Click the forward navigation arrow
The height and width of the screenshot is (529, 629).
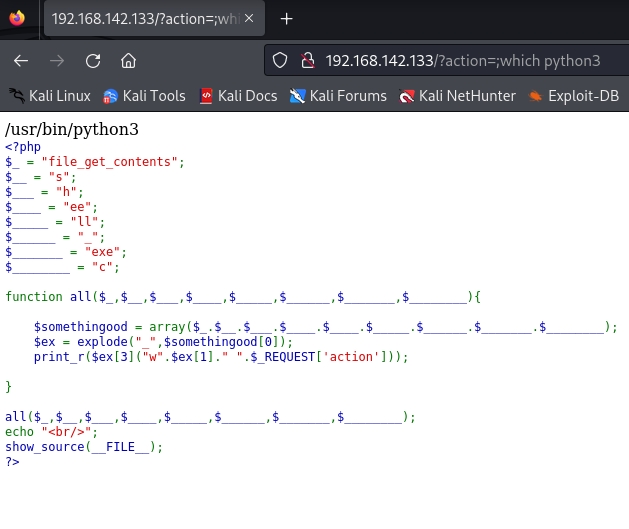coord(57,60)
